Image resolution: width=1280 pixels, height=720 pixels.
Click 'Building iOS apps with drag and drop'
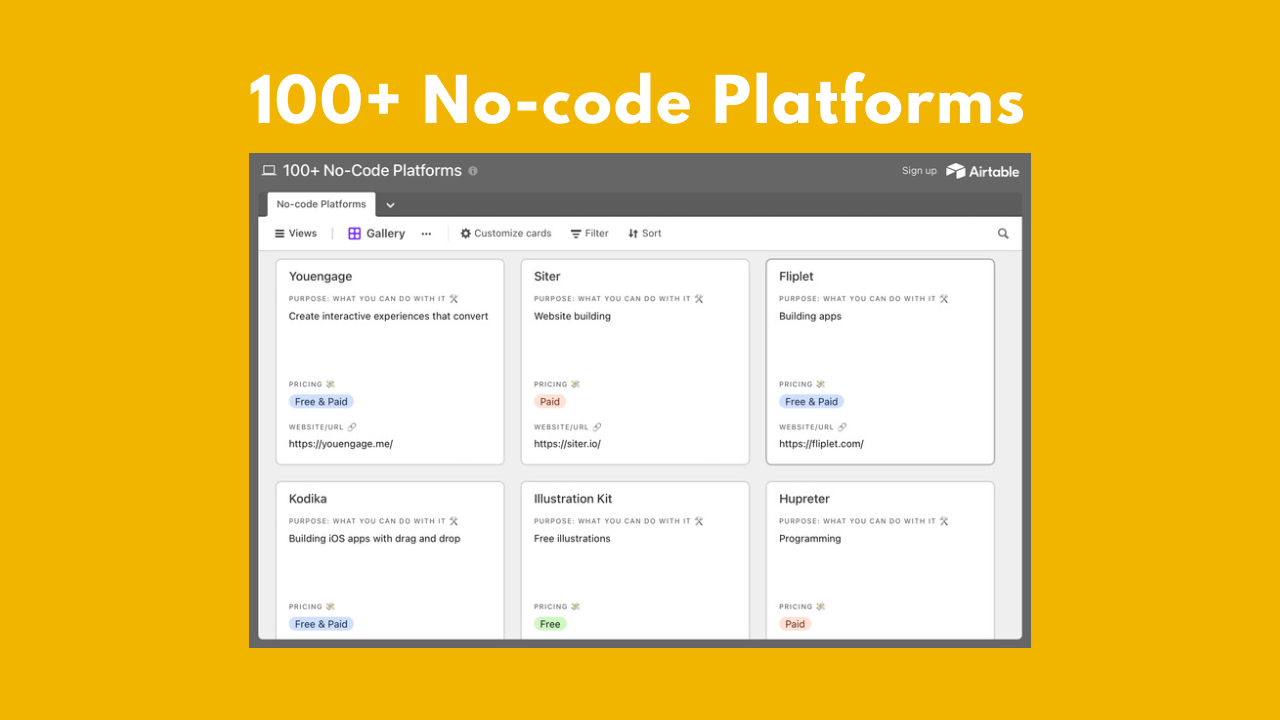pyautogui.click(x=375, y=538)
